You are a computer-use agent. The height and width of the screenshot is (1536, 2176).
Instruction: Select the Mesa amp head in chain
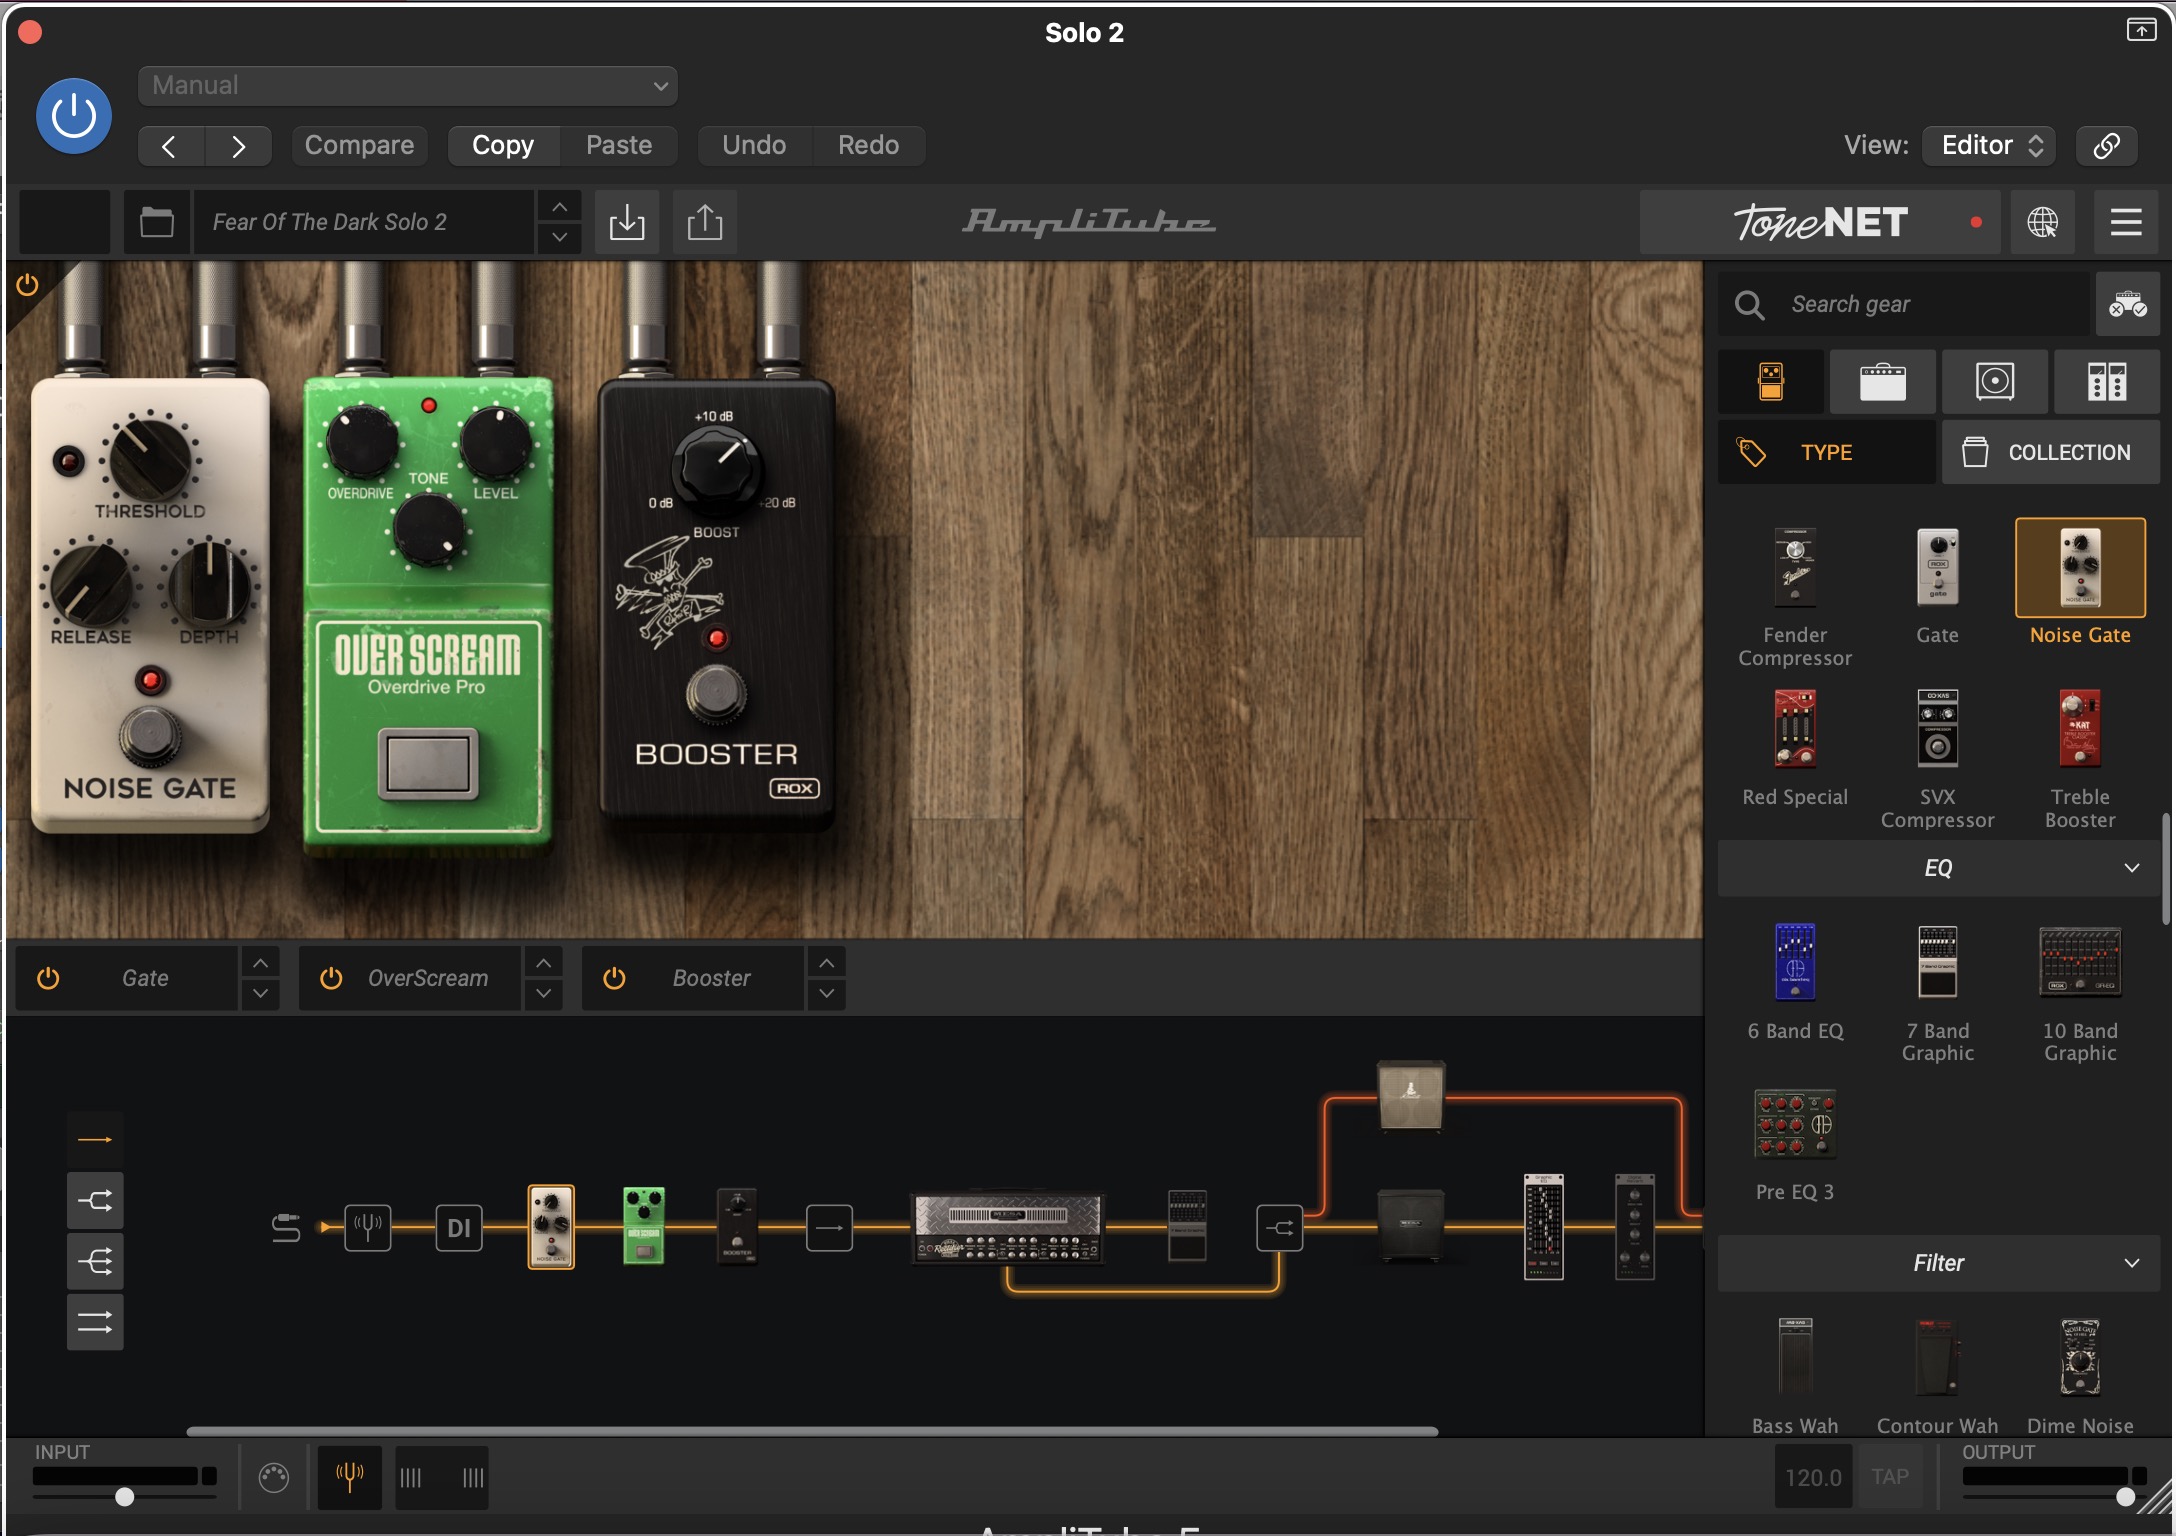[x=1007, y=1226]
